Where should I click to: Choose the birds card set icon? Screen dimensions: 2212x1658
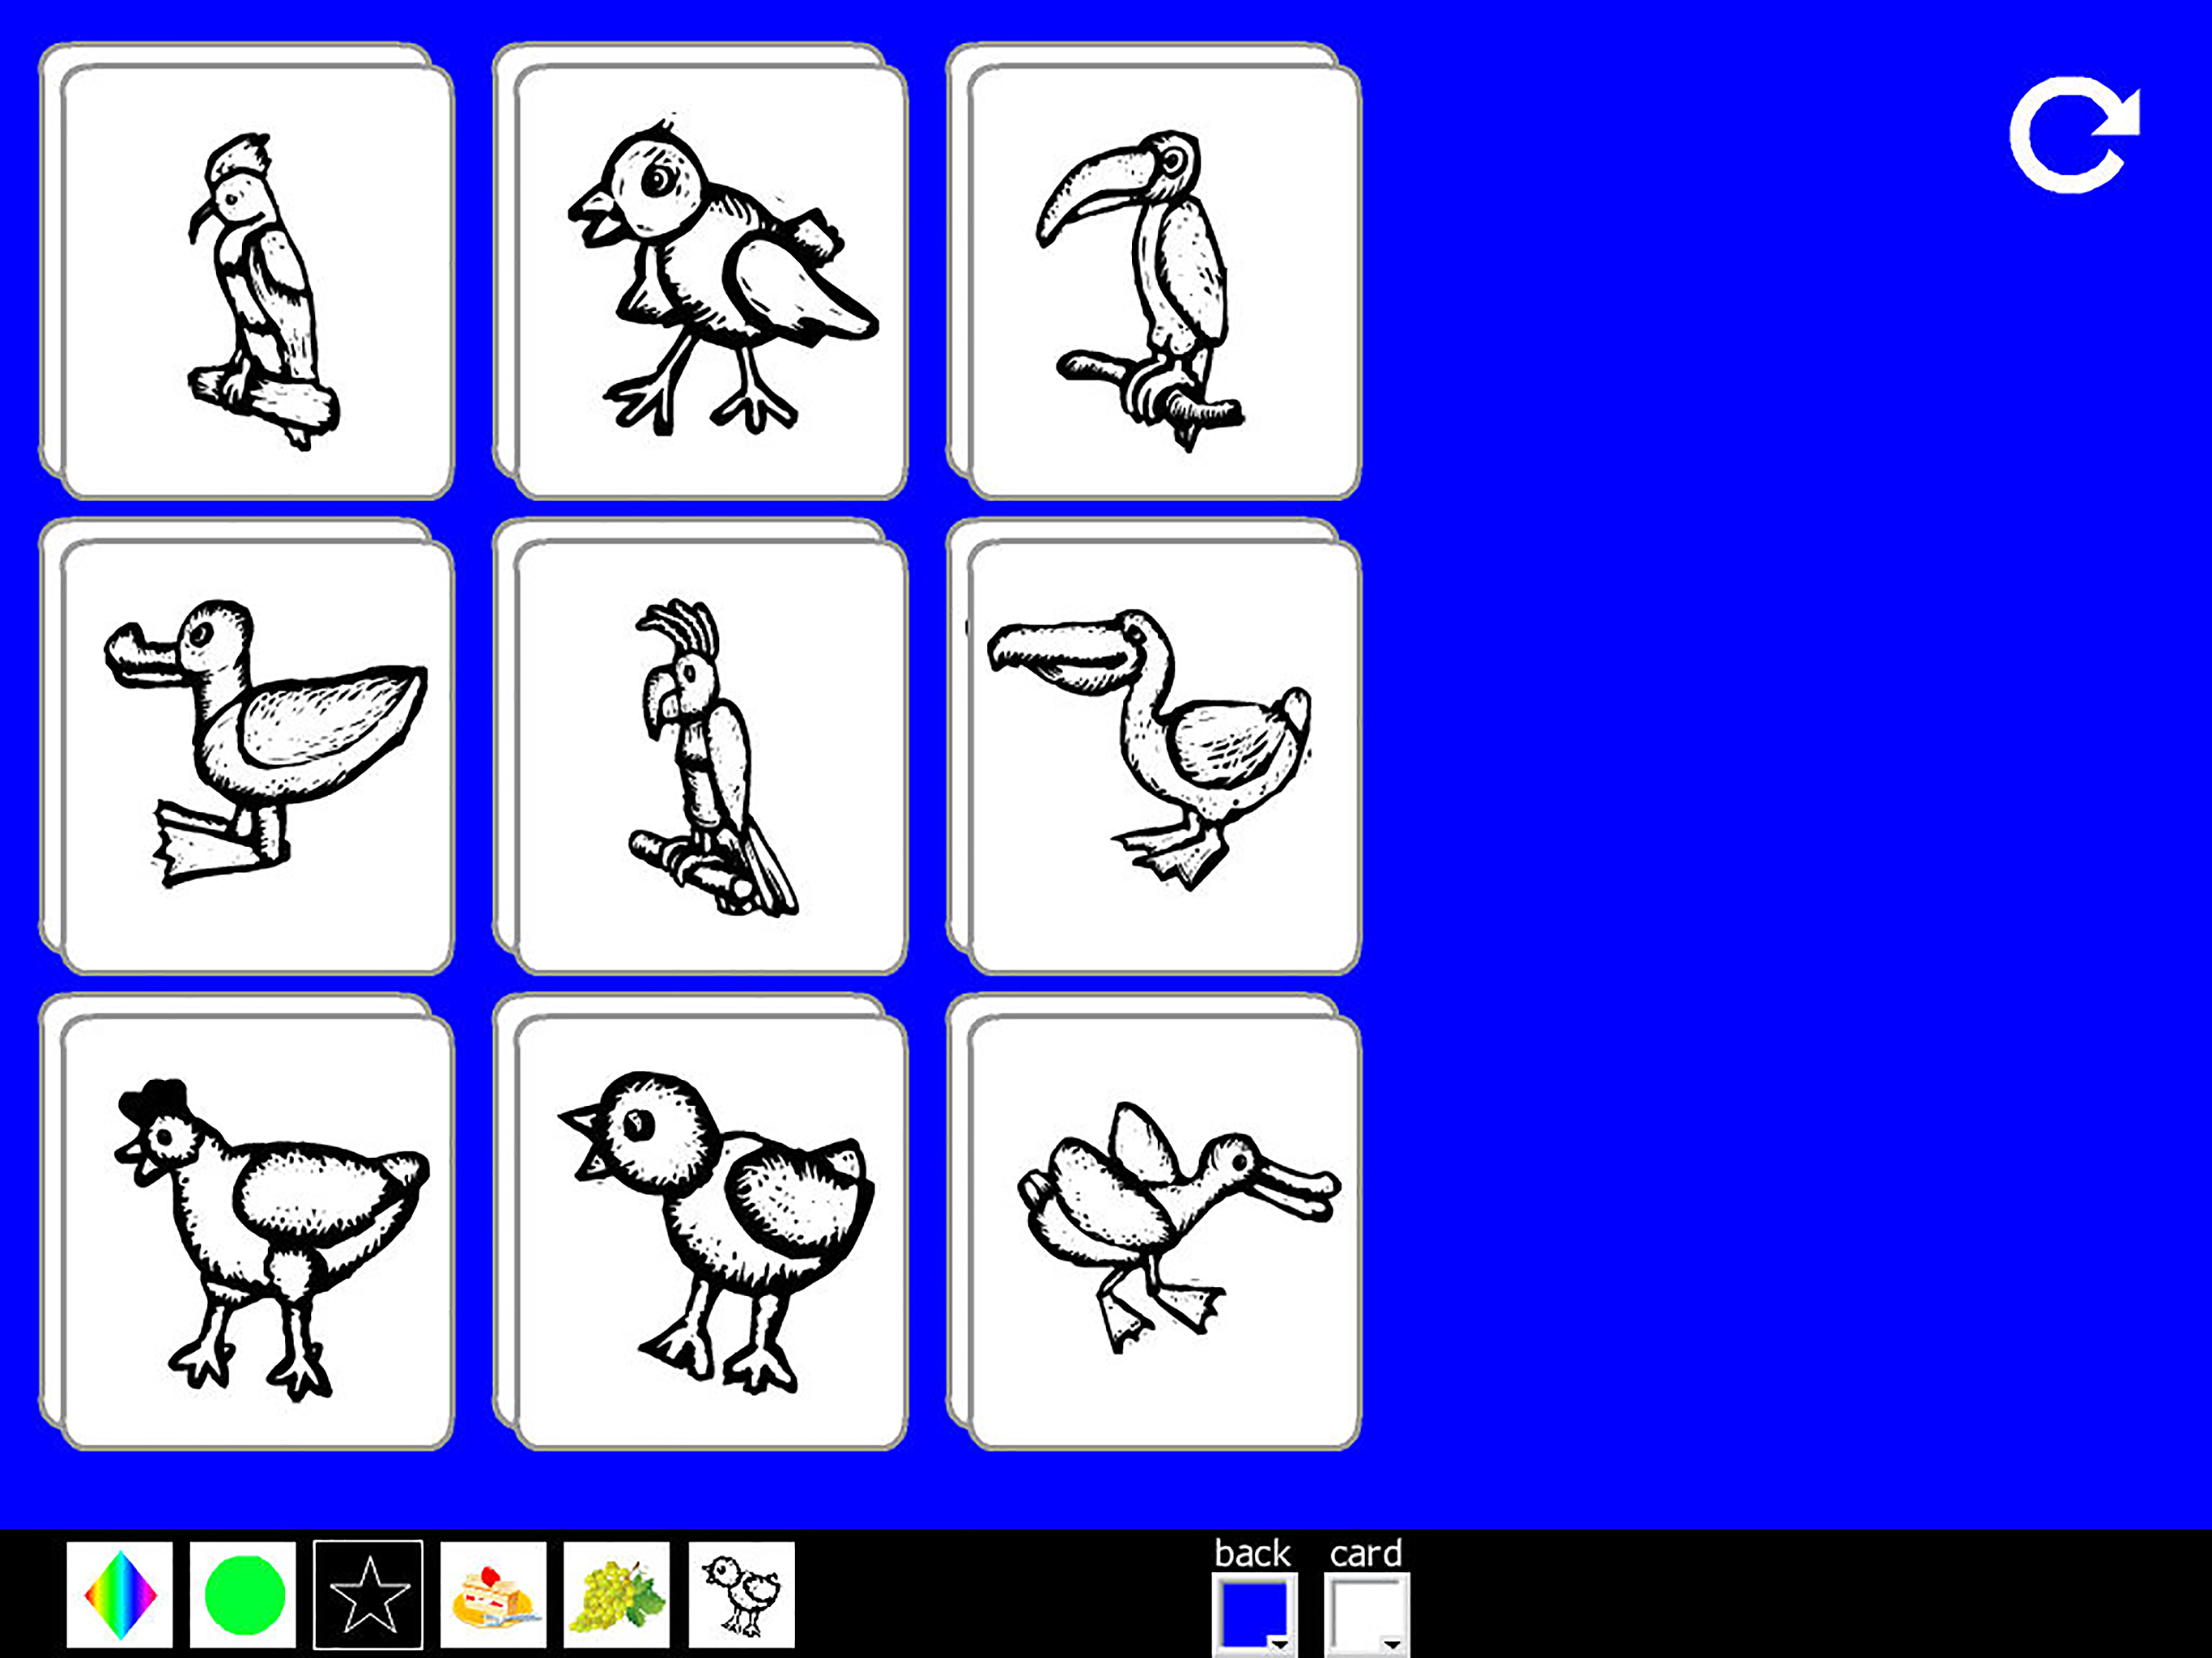[x=741, y=1594]
